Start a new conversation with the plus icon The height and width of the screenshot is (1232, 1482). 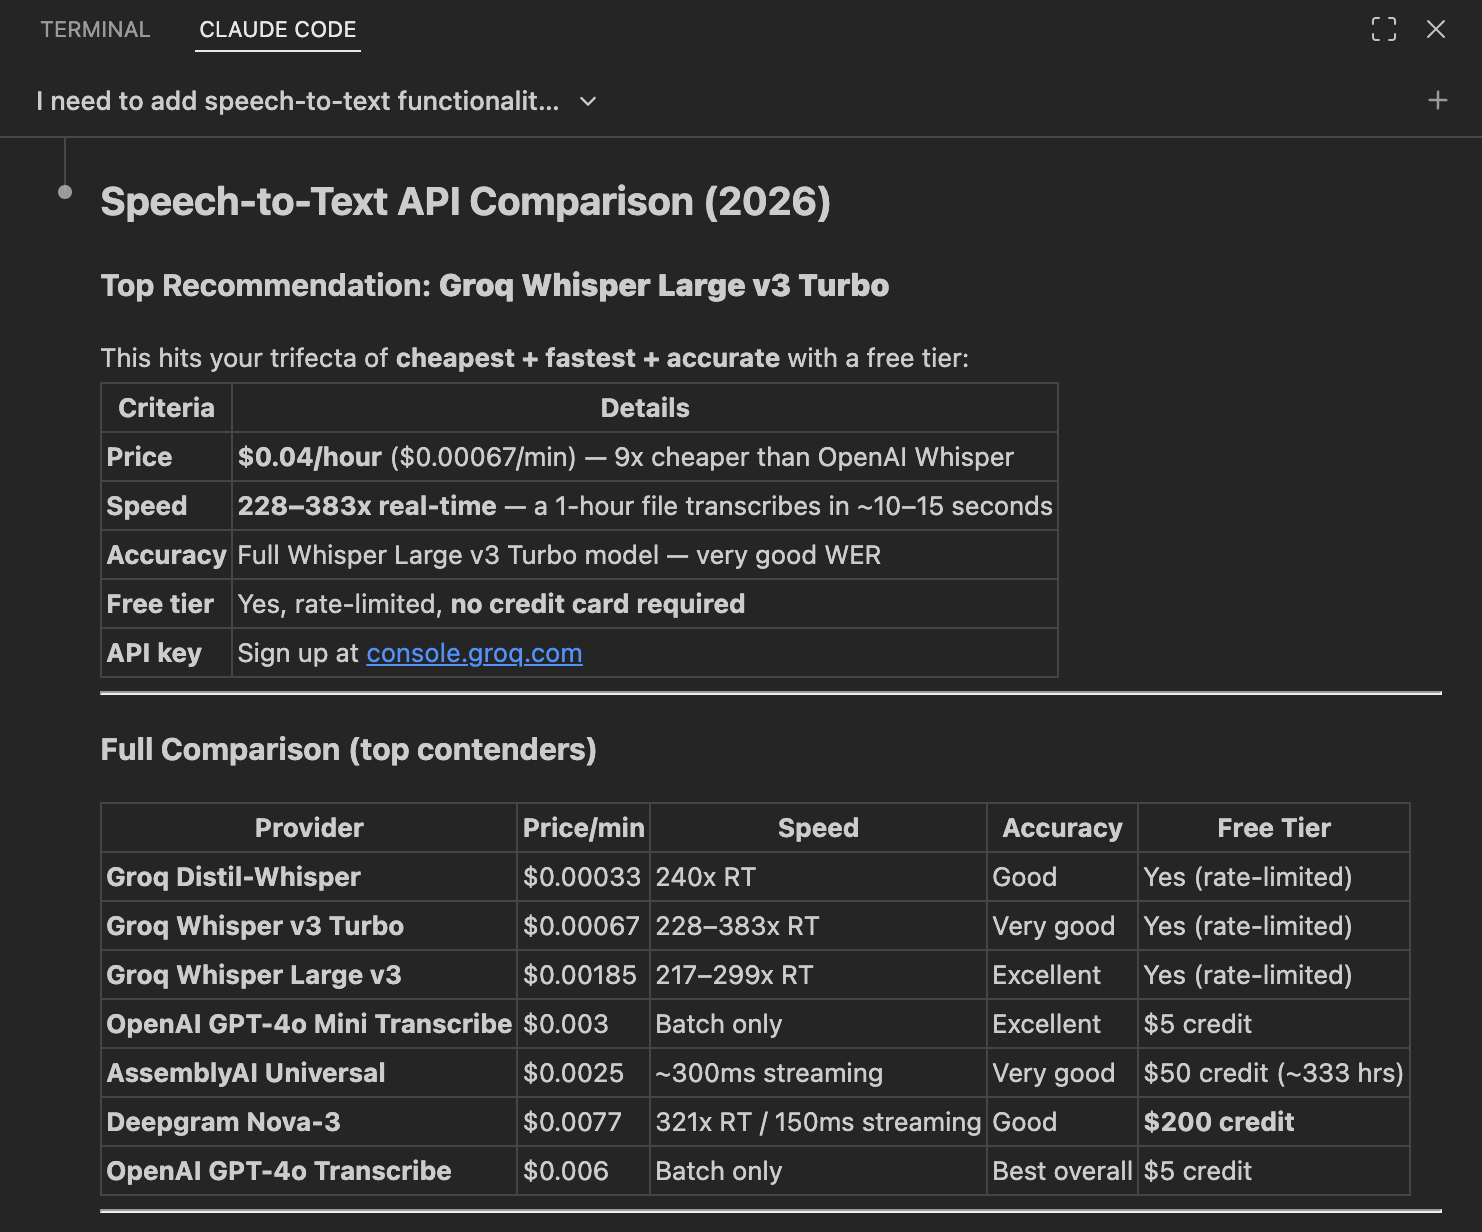1438,100
